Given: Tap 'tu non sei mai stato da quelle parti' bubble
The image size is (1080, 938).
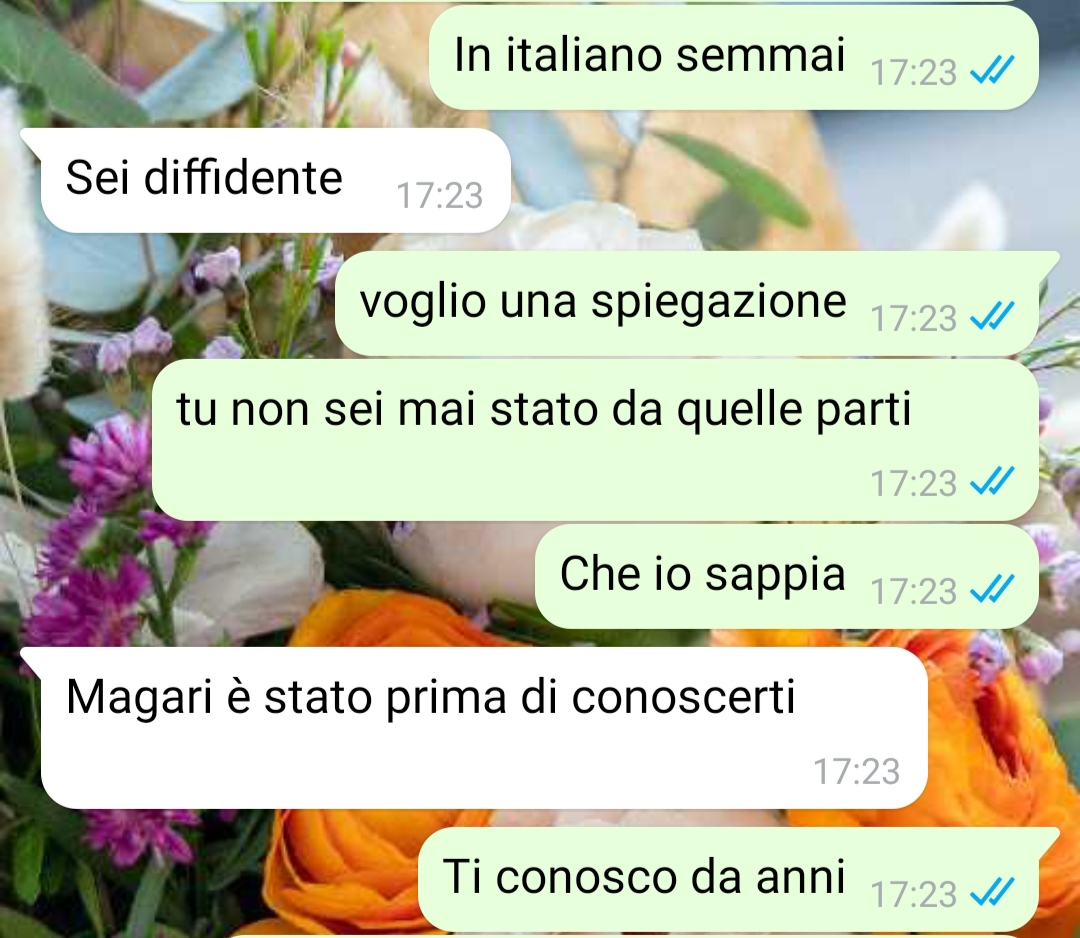Looking at the screenshot, I should point(595,439).
